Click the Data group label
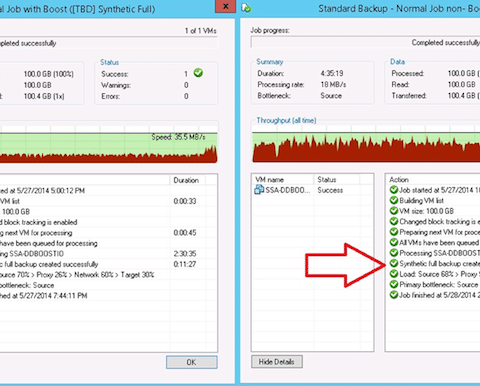The height and width of the screenshot is (386, 480). click(x=397, y=62)
